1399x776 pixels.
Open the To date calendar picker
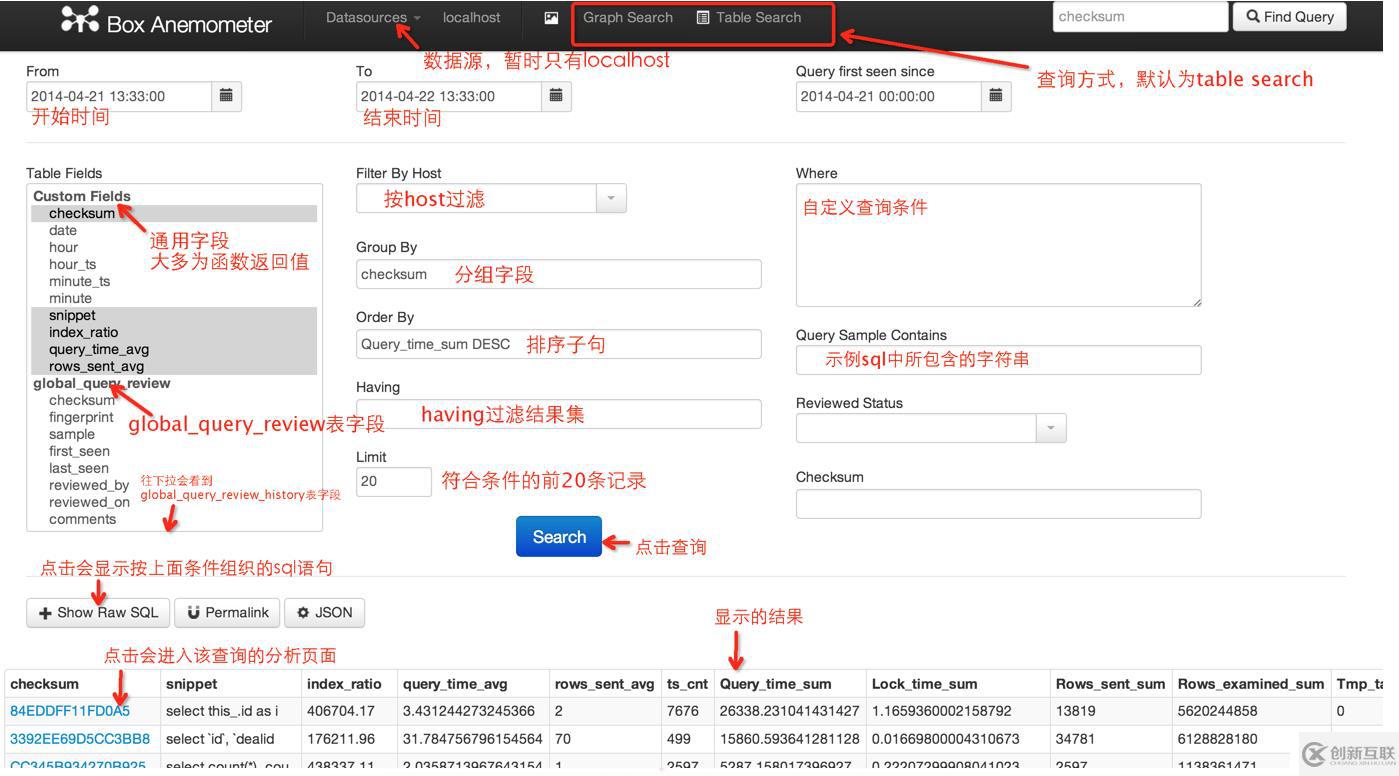556,96
